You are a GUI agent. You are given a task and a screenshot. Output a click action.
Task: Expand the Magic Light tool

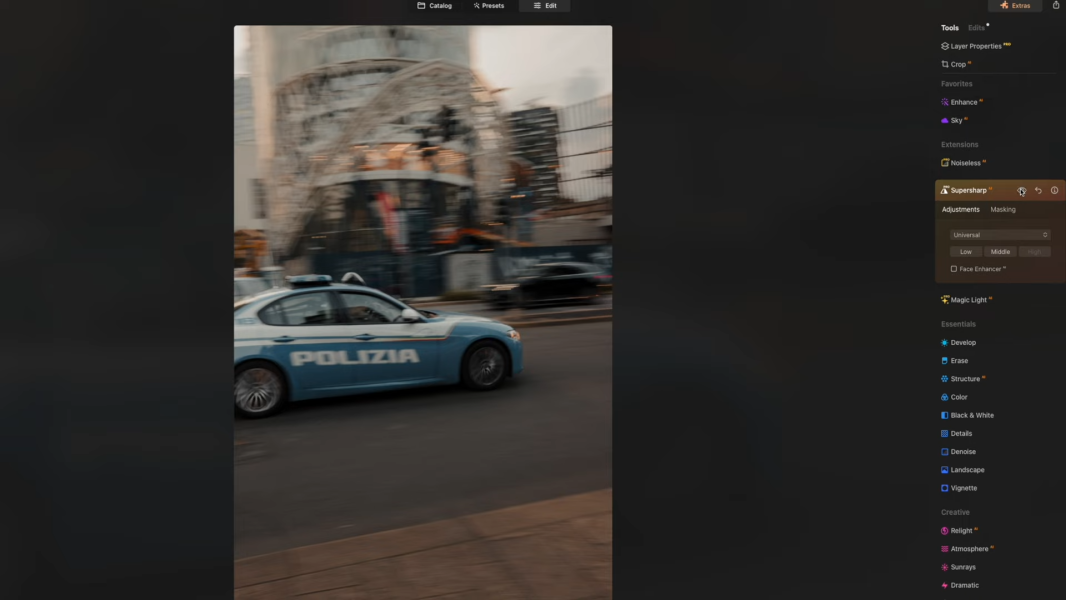[966, 300]
